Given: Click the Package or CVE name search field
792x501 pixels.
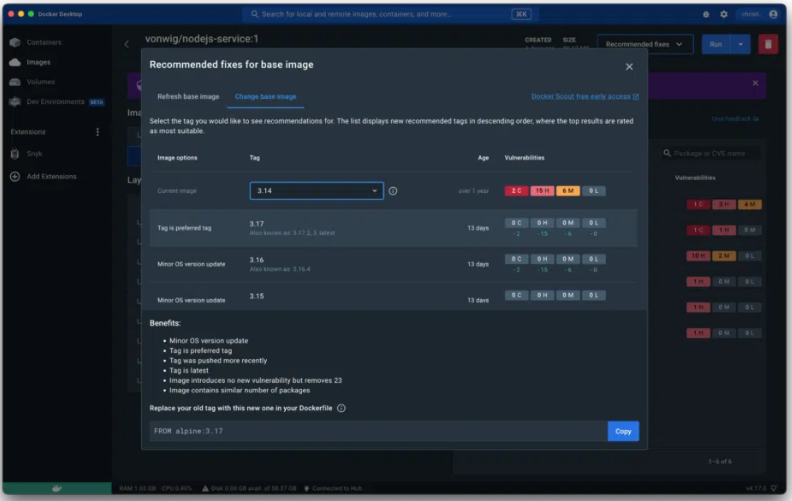Looking at the screenshot, I should click(711, 153).
